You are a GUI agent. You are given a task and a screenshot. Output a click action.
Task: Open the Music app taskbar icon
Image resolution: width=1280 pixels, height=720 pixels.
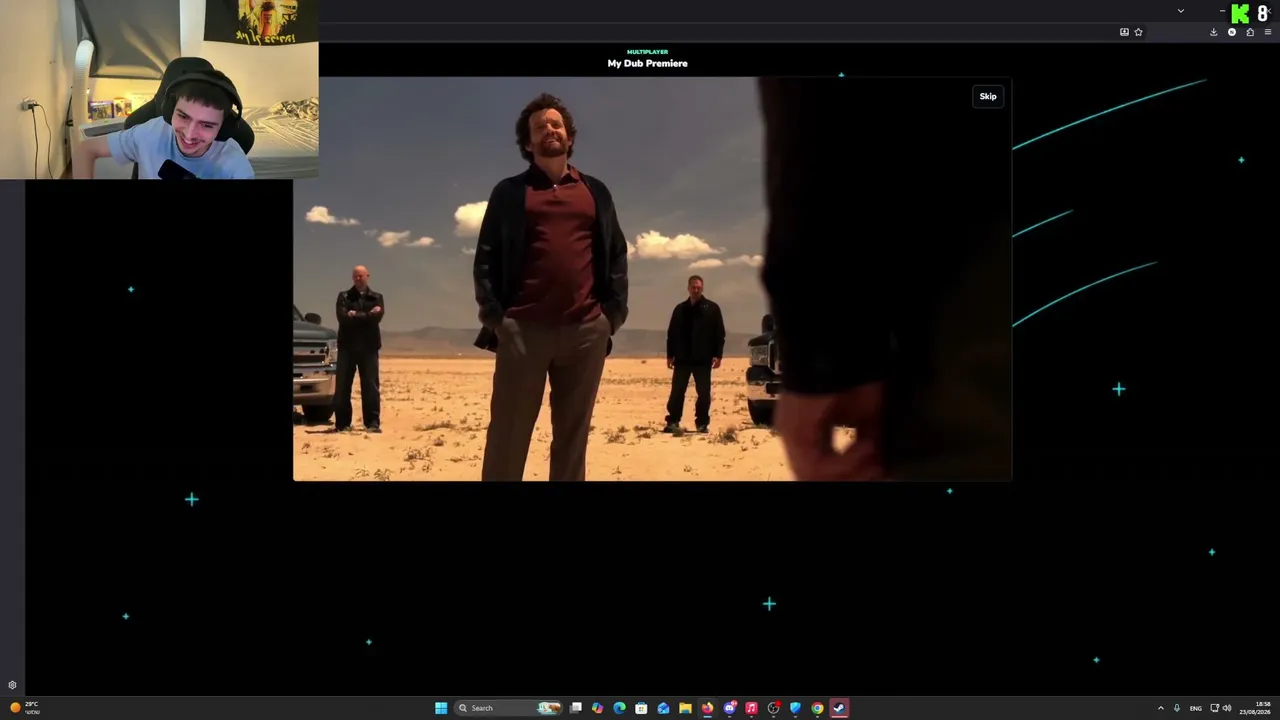click(751, 708)
